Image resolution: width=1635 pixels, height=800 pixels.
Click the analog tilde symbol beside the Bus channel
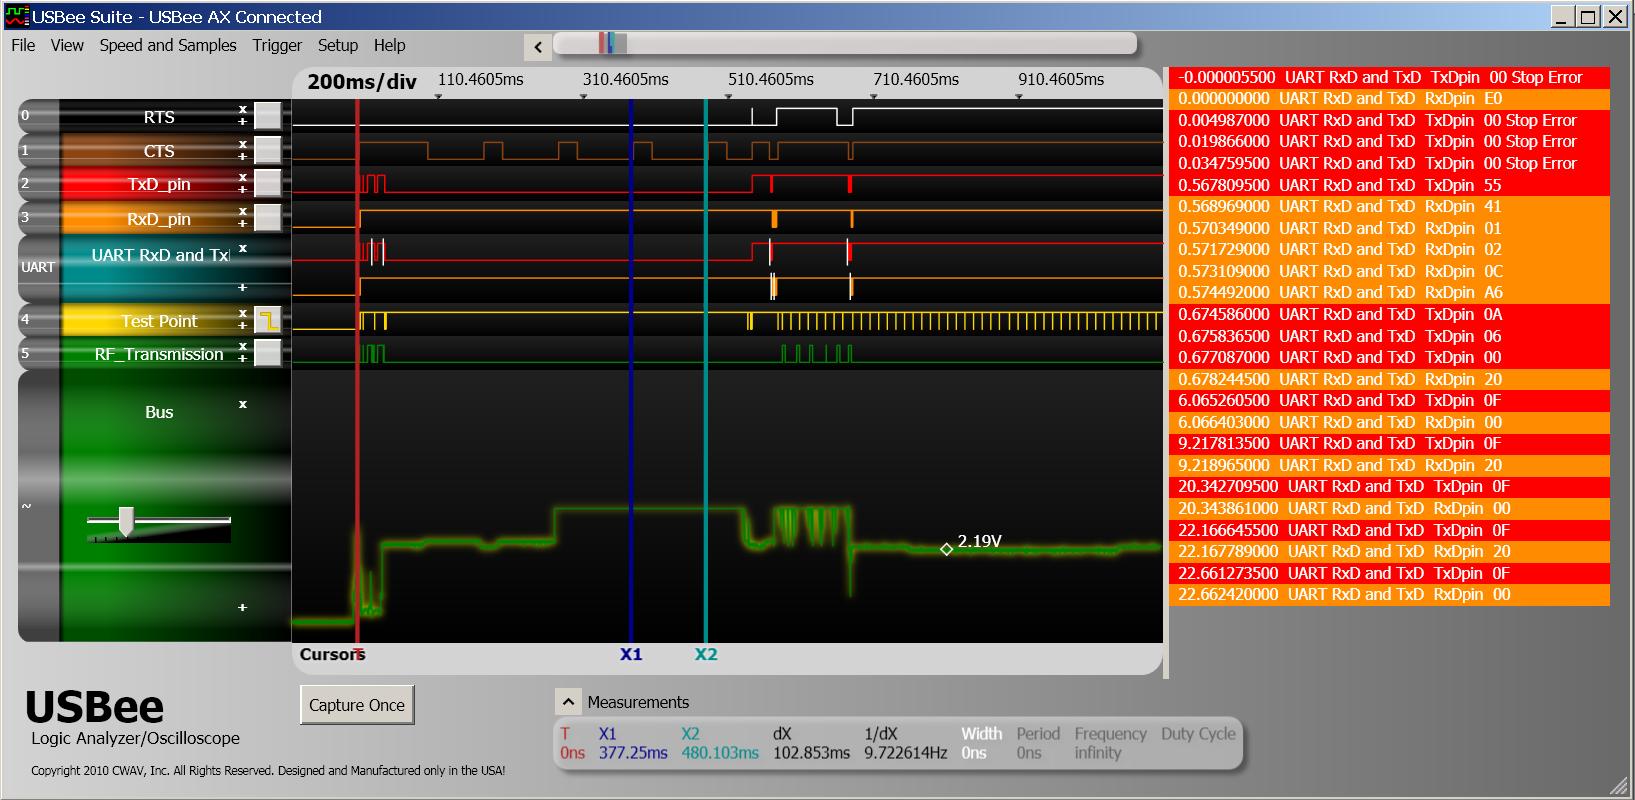(26, 506)
